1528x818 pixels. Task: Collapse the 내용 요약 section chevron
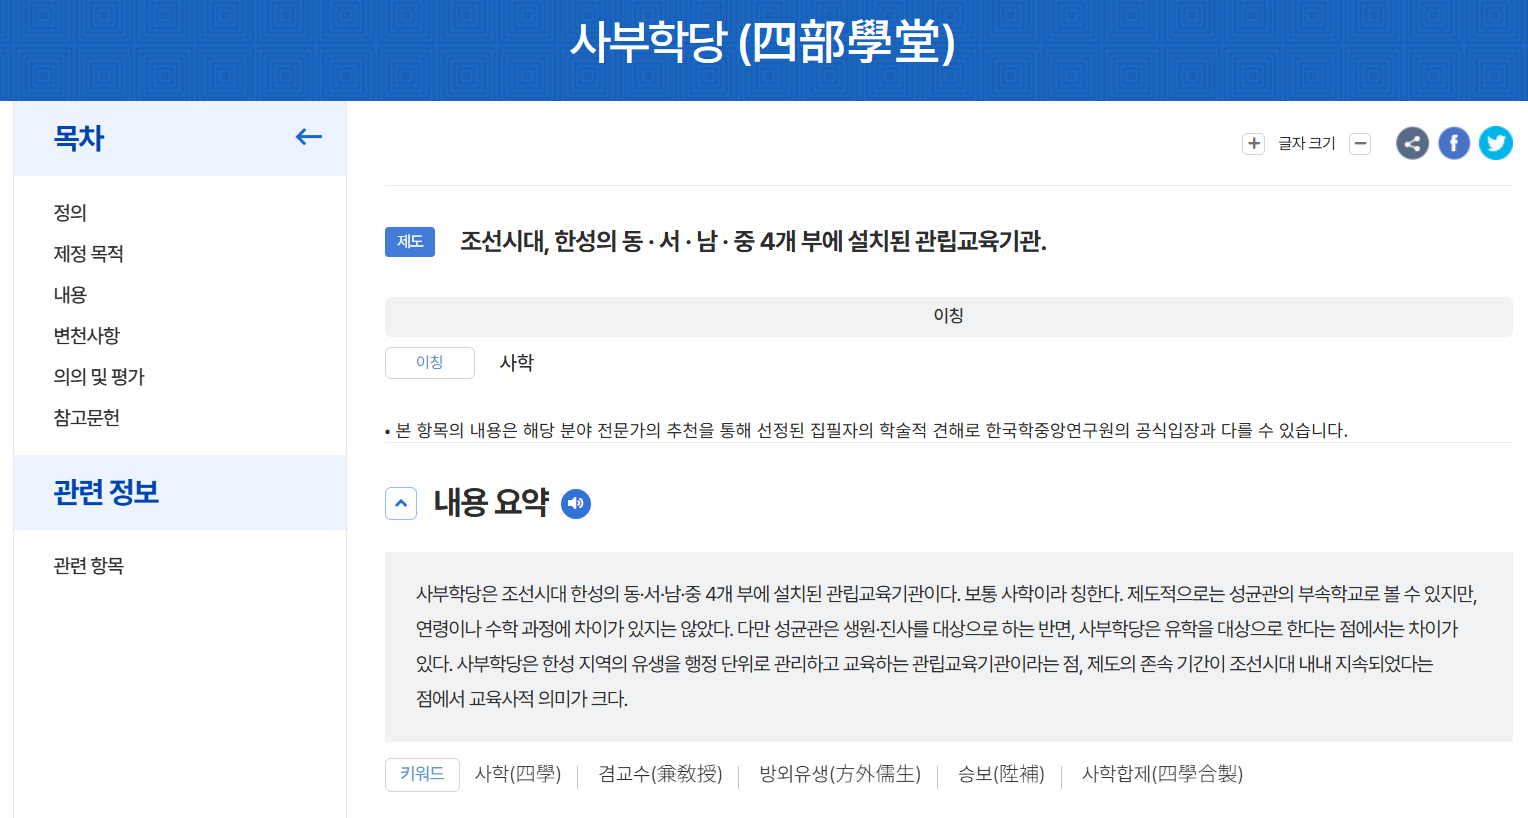coord(401,503)
